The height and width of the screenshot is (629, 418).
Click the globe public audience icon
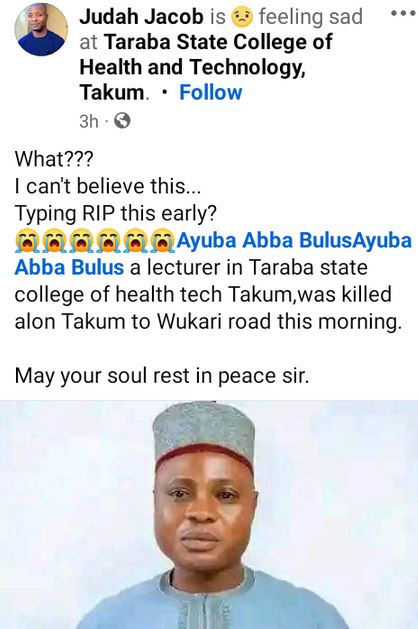click(x=122, y=120)
